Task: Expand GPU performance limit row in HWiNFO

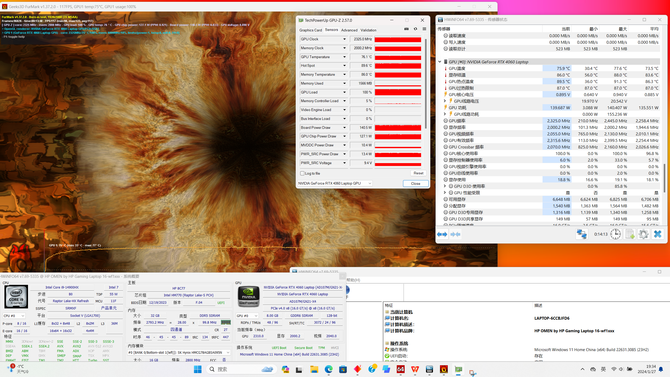Action: pyautogui.click(x=445, y=193)
